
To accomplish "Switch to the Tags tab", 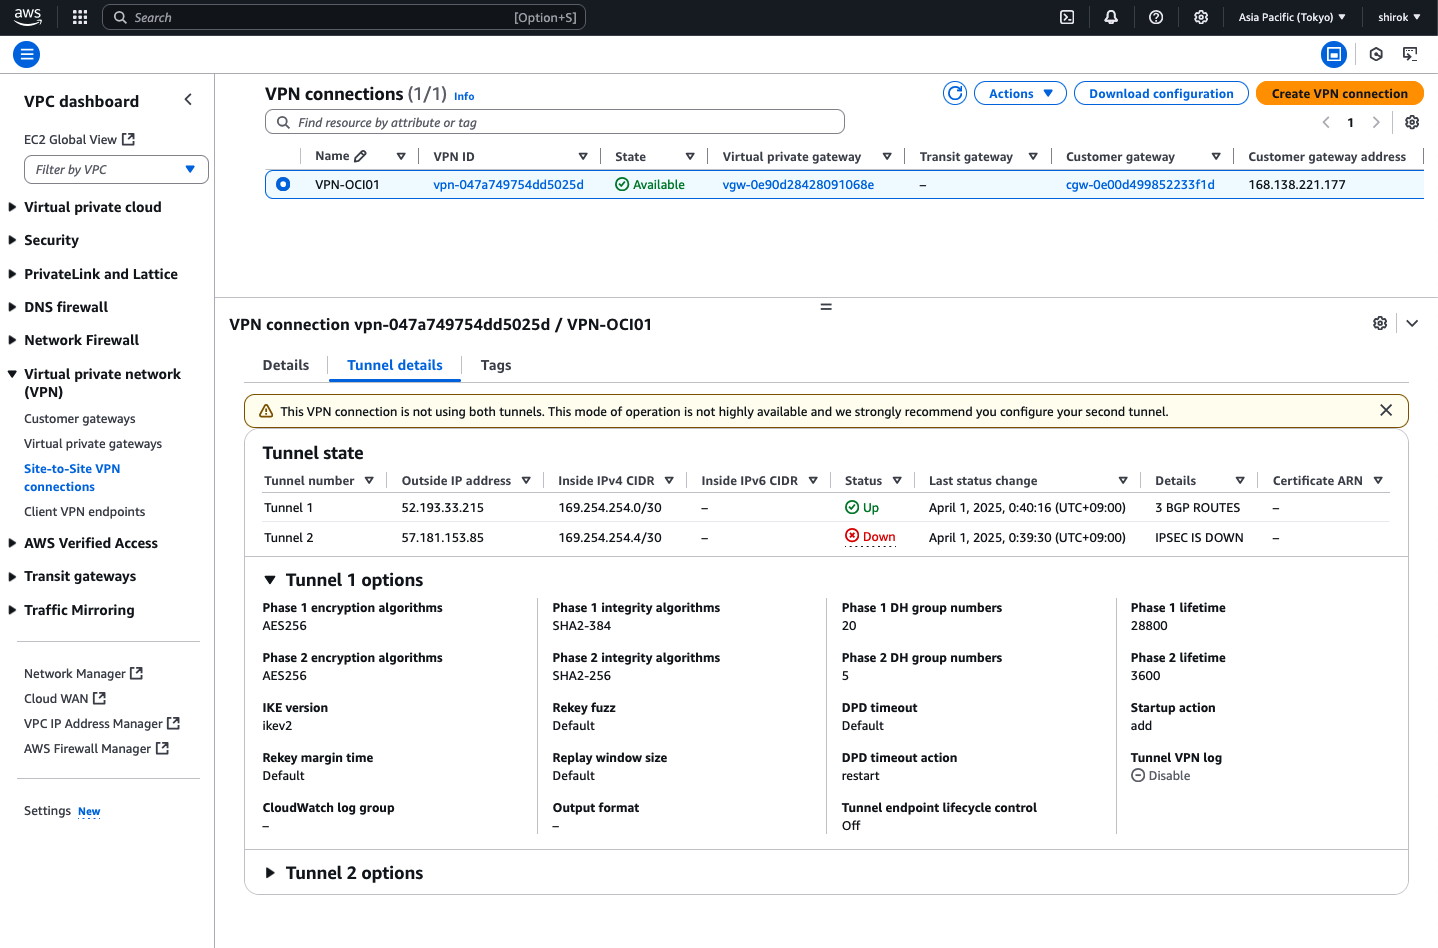I will [496, 365].
